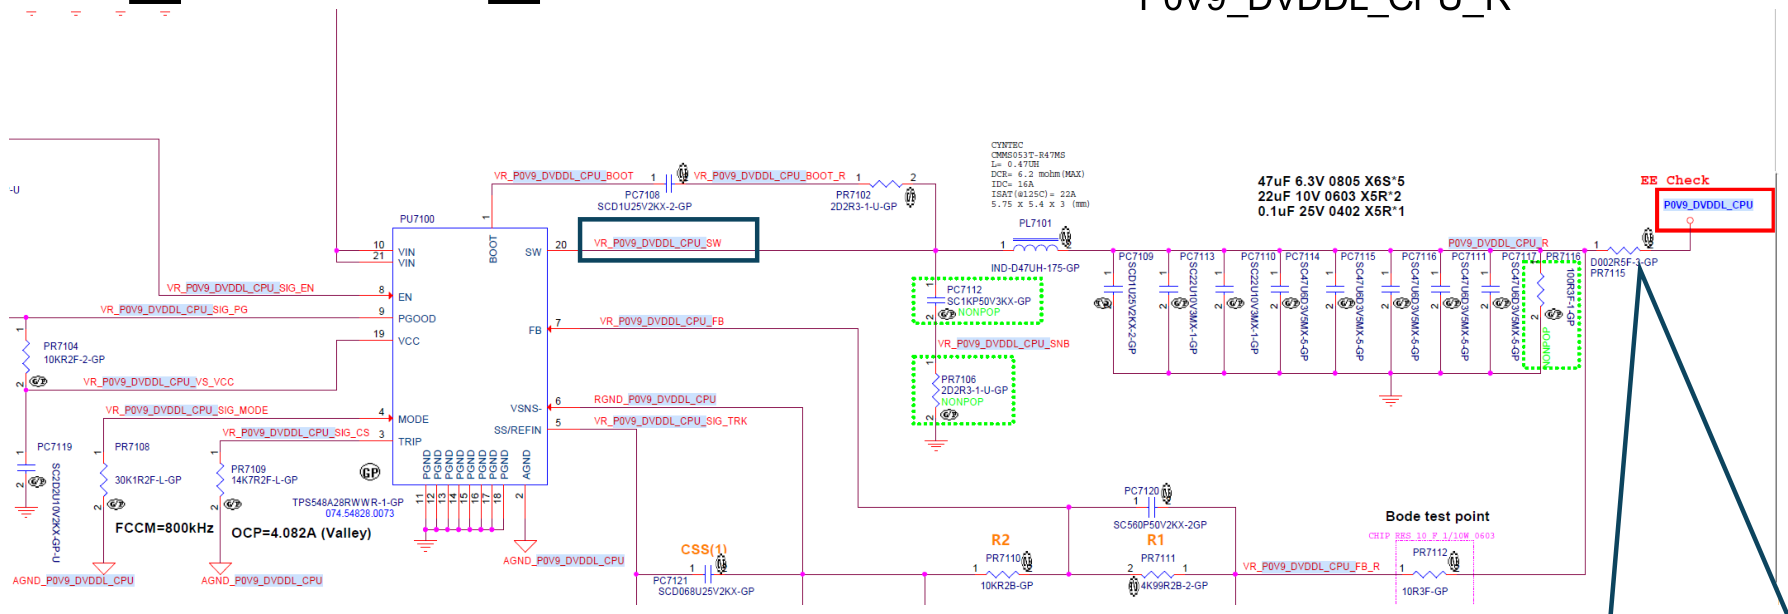Select the 10KR2F-2-GP resistor value
The height and width of the screenshot is (614, 1788).
74,359
